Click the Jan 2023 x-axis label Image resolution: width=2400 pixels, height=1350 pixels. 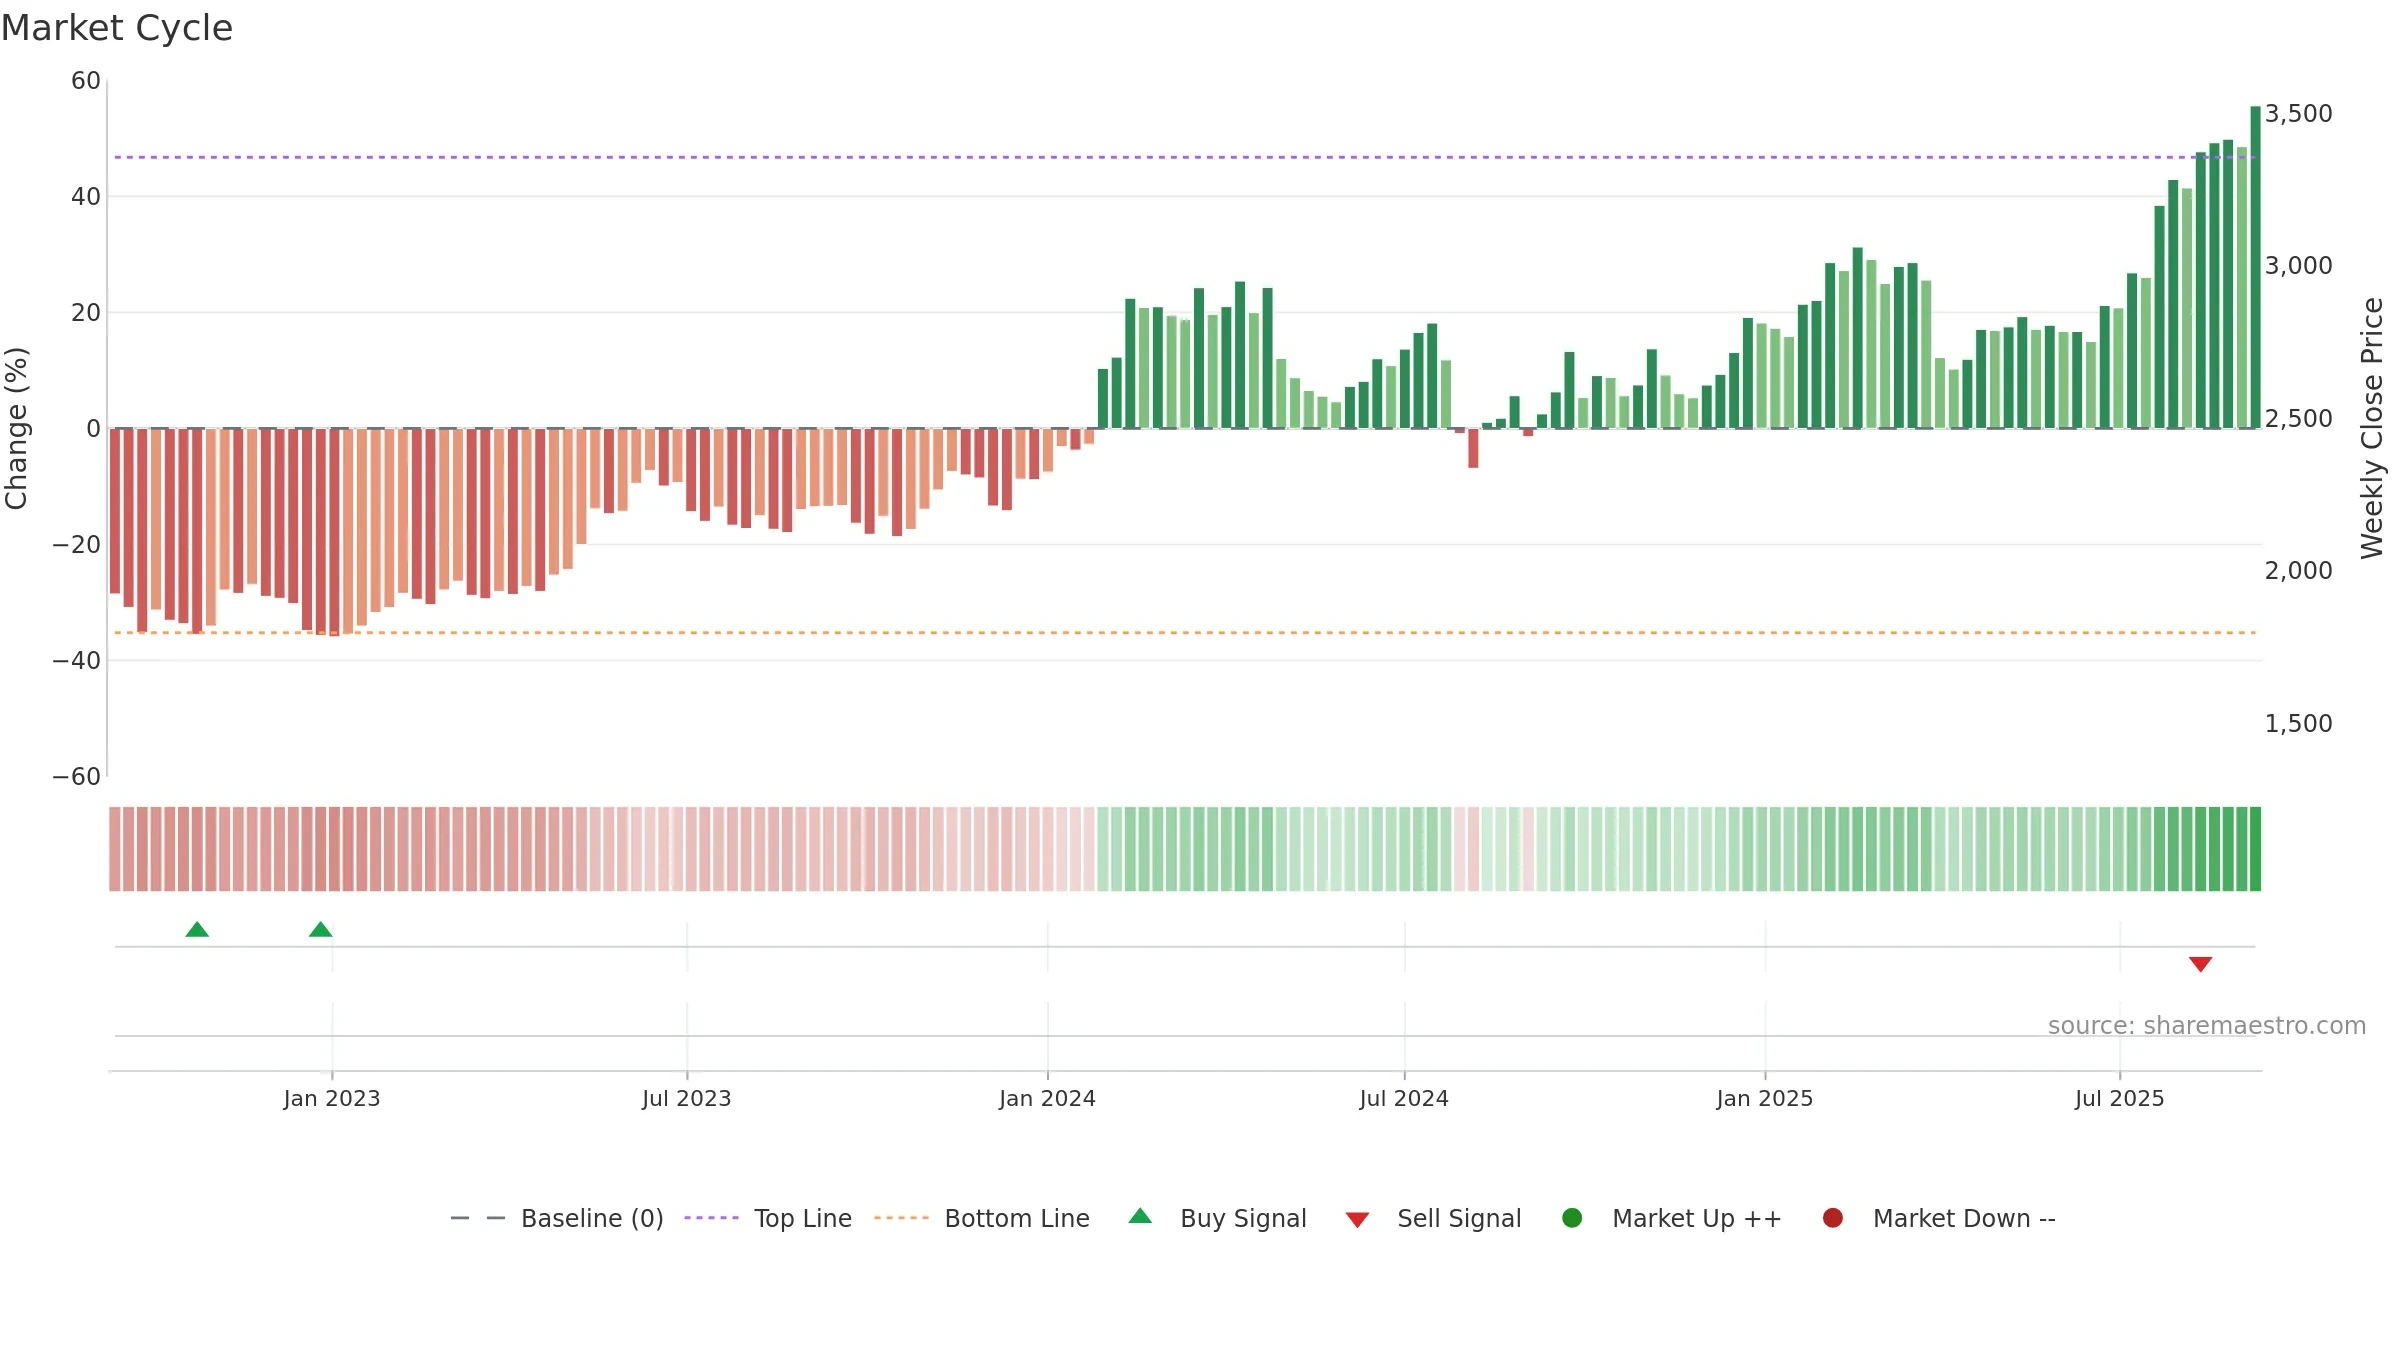click(x=332, y=1098)
